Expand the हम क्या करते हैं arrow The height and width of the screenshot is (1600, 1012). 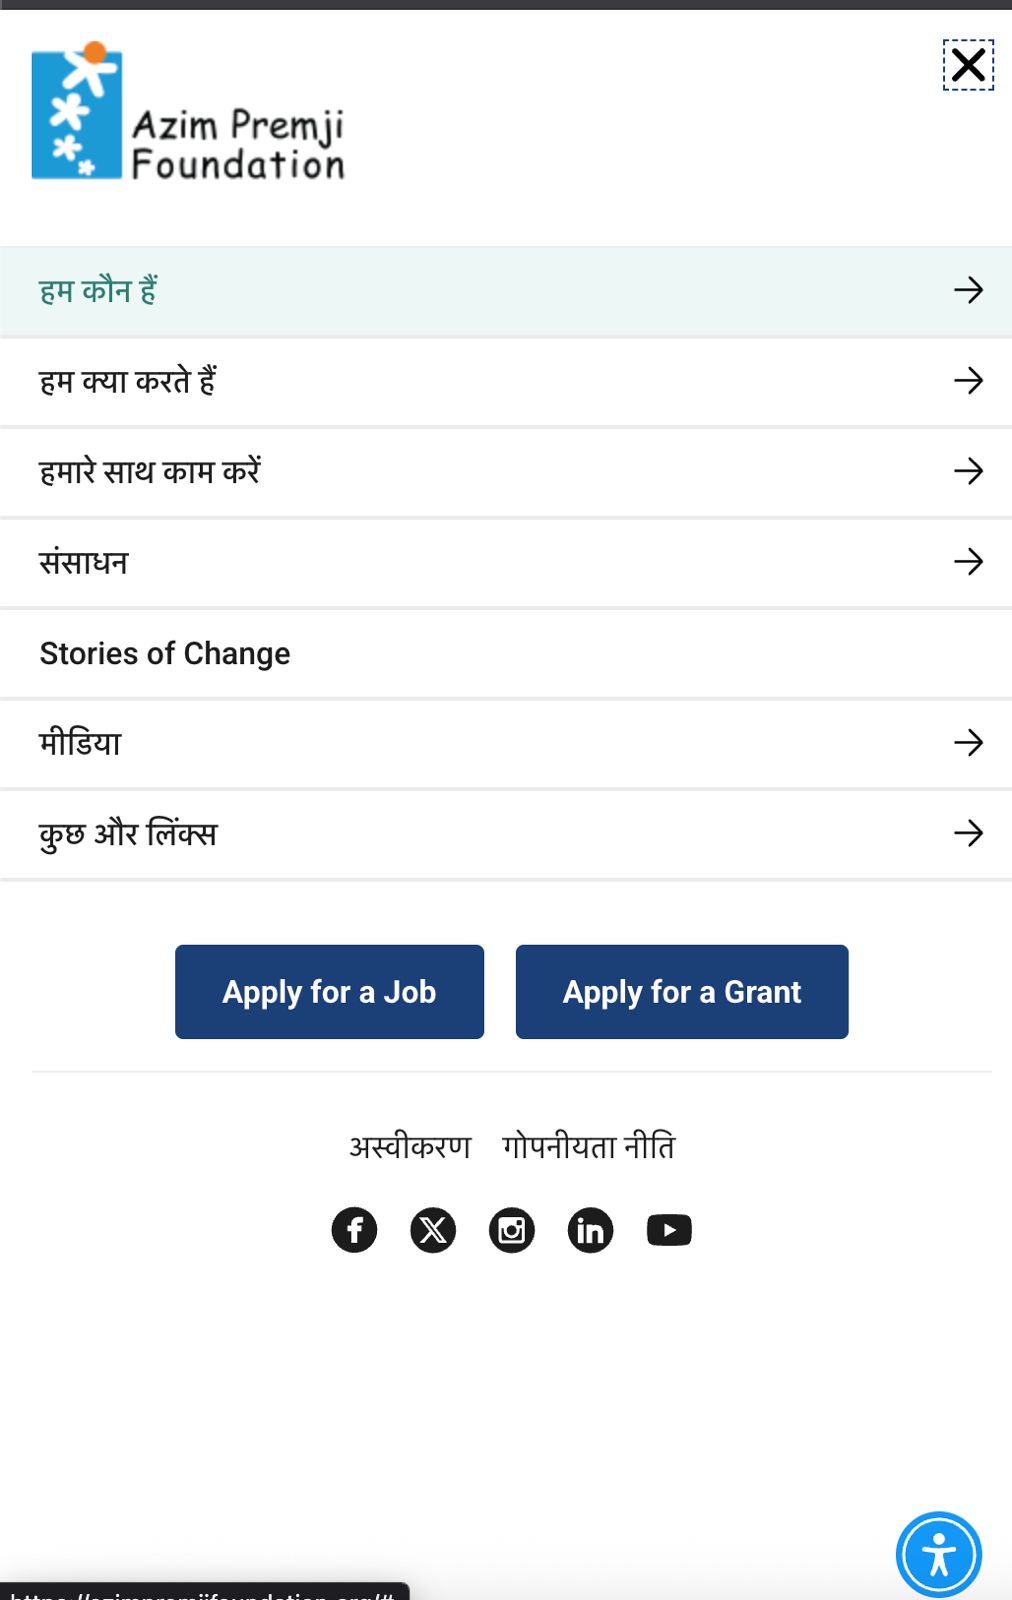(x=968, y=380)
